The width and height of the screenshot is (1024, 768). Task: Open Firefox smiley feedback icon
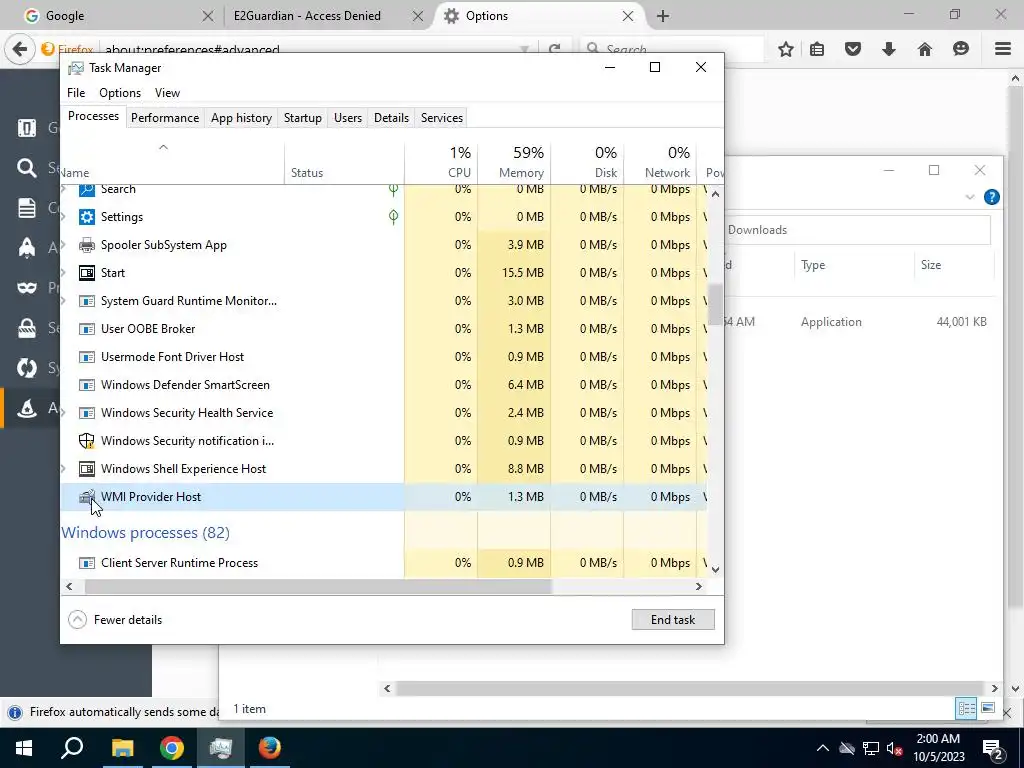coord(961,49)
